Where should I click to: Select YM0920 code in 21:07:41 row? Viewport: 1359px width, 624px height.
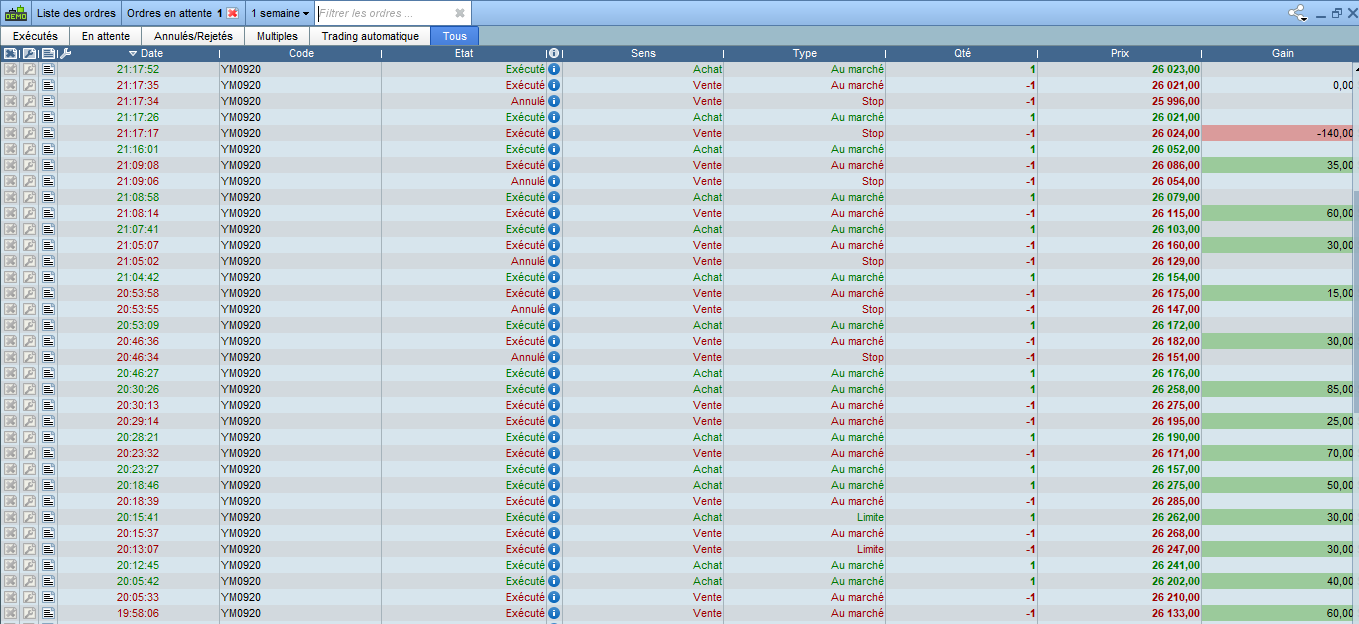[x=300, y=229]
